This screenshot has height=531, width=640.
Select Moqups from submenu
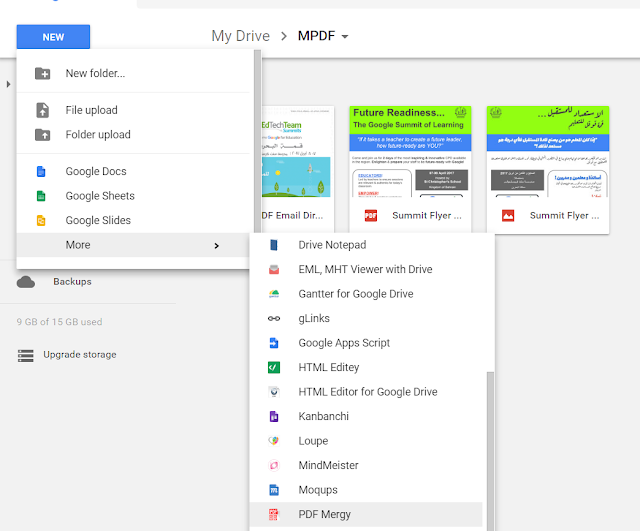point(366,490)
